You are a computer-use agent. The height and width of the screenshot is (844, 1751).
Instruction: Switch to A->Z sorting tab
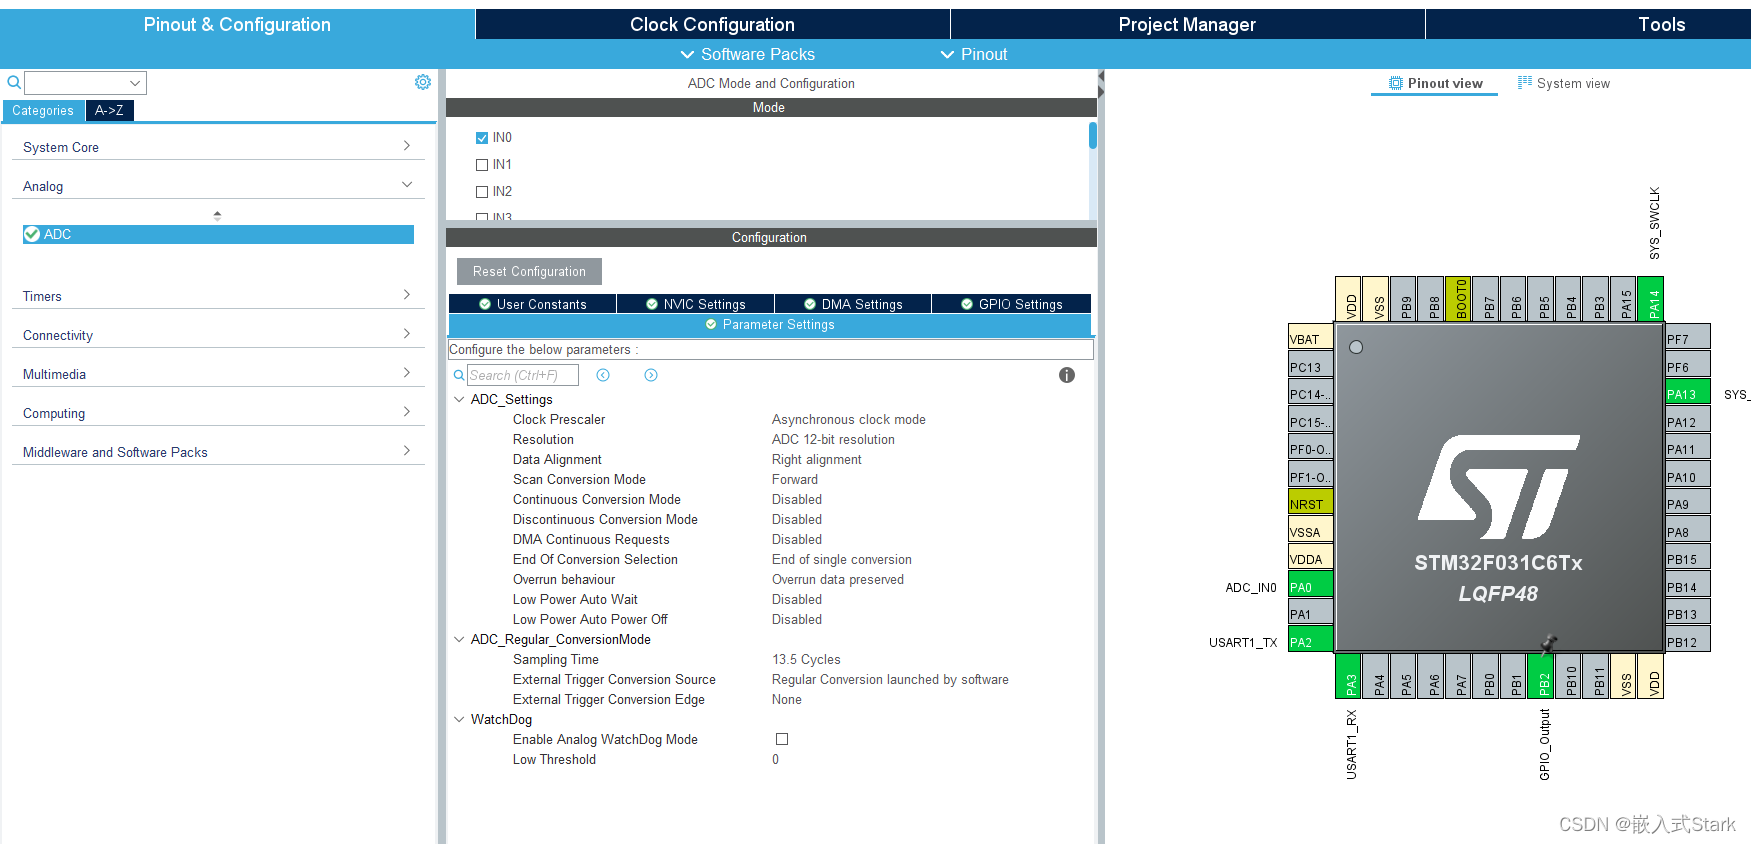pyautogui.click(x=109, y=110)
